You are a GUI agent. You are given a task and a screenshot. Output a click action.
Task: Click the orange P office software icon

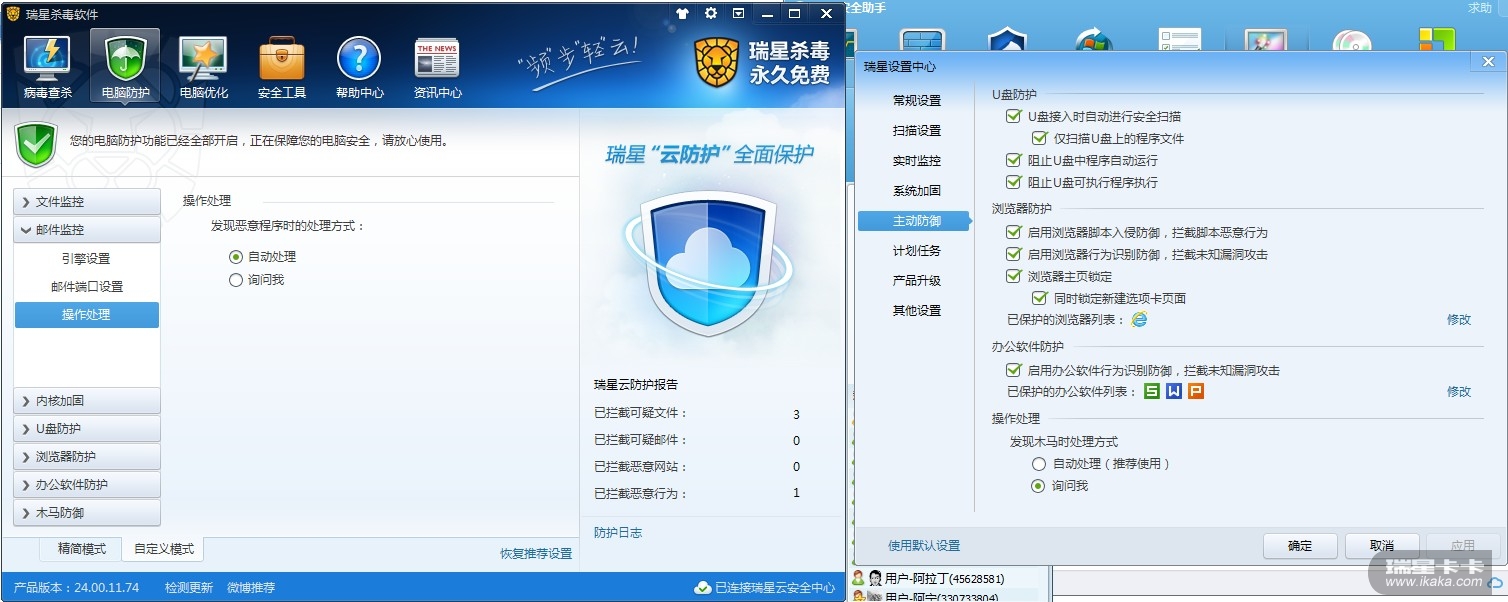[1196, 391]
